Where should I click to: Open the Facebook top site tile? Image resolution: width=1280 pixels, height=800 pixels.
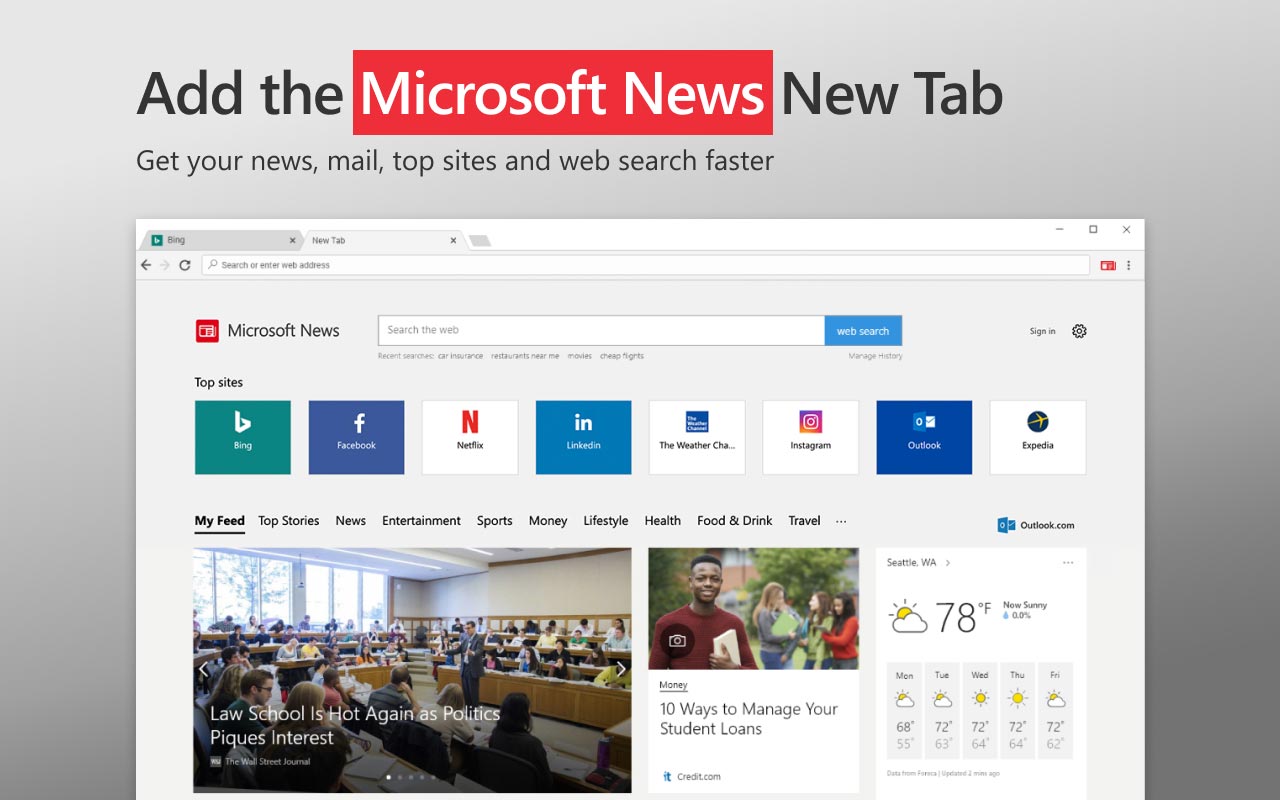pyautogui.click(x=356, y=437)
